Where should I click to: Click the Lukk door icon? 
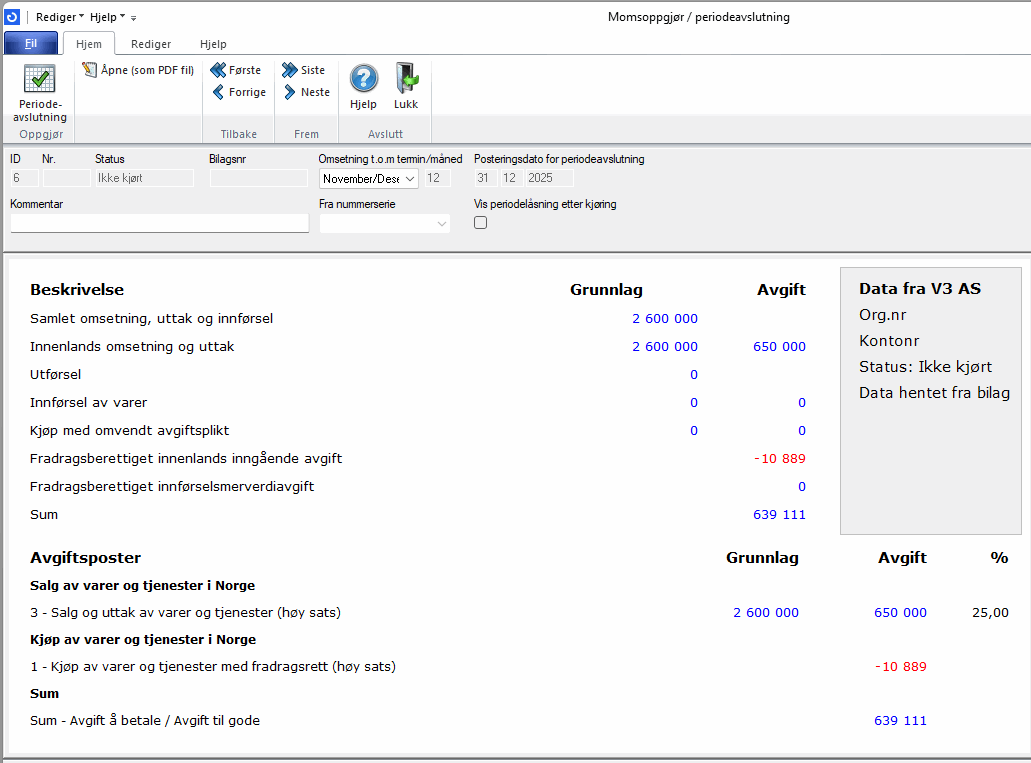(406, 79)
